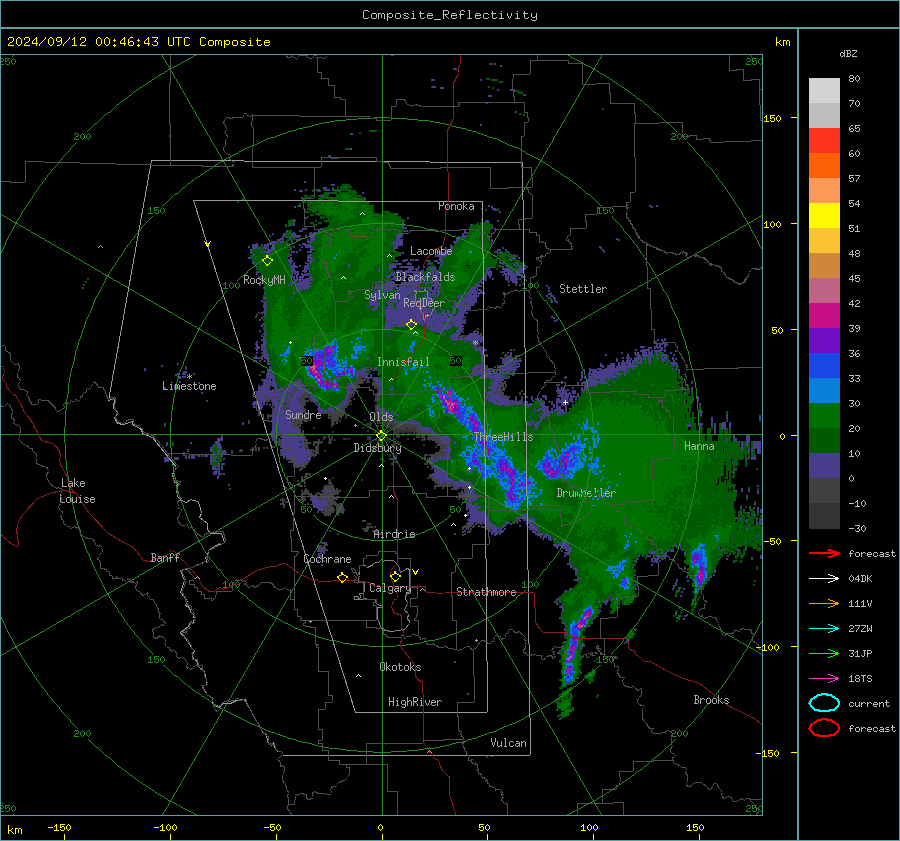Click the Okotoks city label
The height and width of the screenshot is (841, 900).
[x=400, y=667]
